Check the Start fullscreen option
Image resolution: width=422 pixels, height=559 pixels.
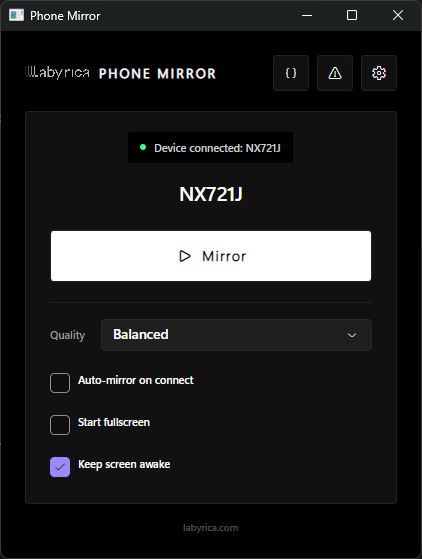(60, 425)
